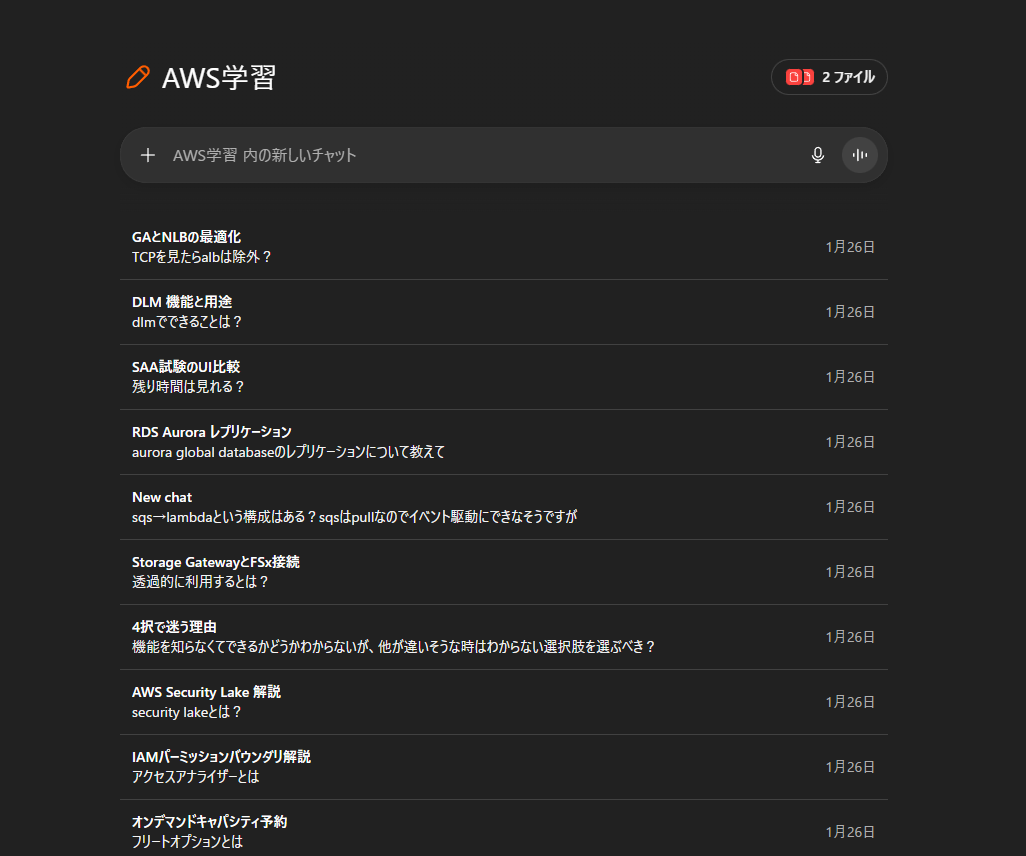Click 1月26日 date on DLM 機能と用途 row
The image size is (1026, 856).
pyautogui.click(x=850, y=312)
